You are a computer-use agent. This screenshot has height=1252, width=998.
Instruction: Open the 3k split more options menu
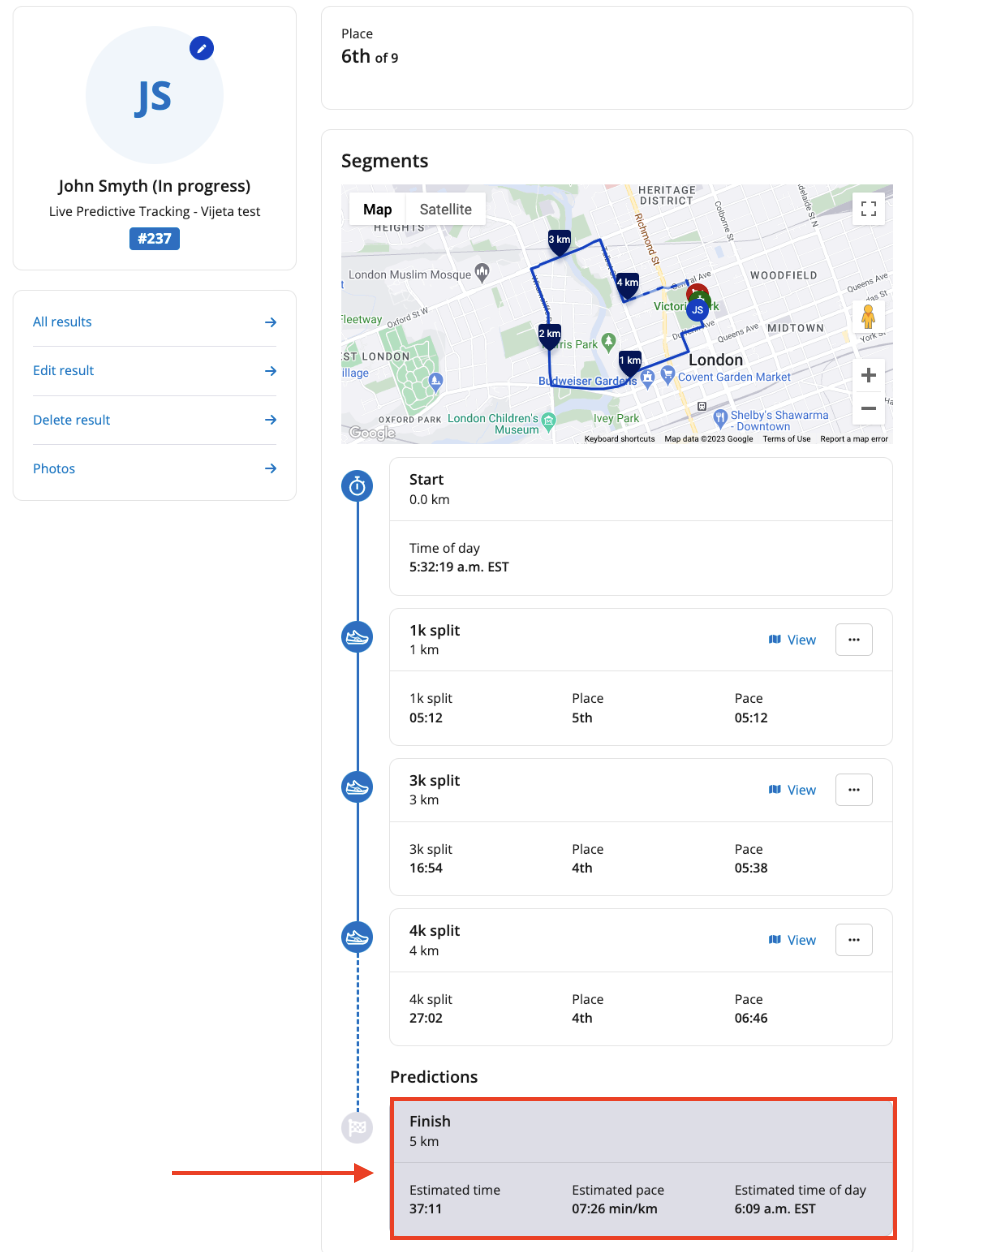853,790
